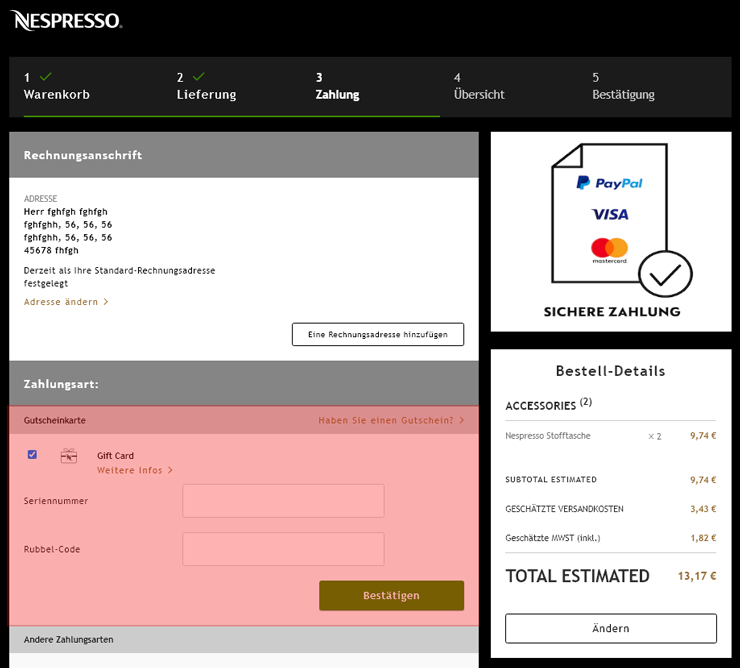Screen dimensions: 740x668
Task: Click the green check next to step 2
Action: tap(199, 76)
